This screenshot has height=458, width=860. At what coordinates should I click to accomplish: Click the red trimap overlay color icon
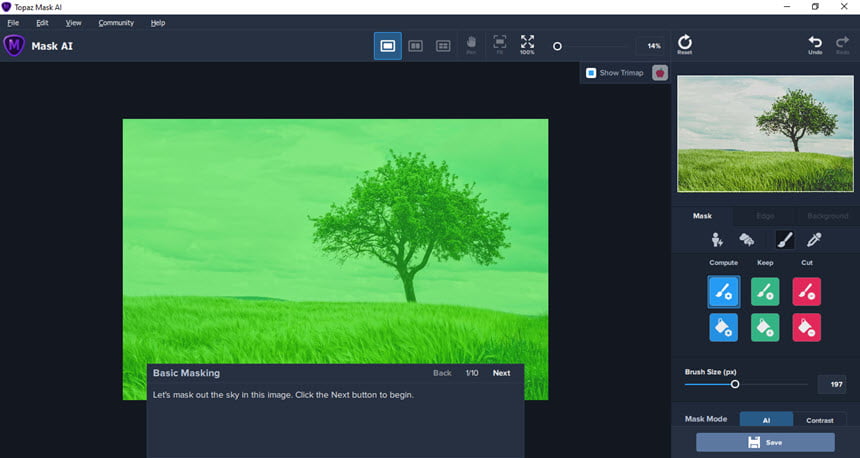coord(660,72)
